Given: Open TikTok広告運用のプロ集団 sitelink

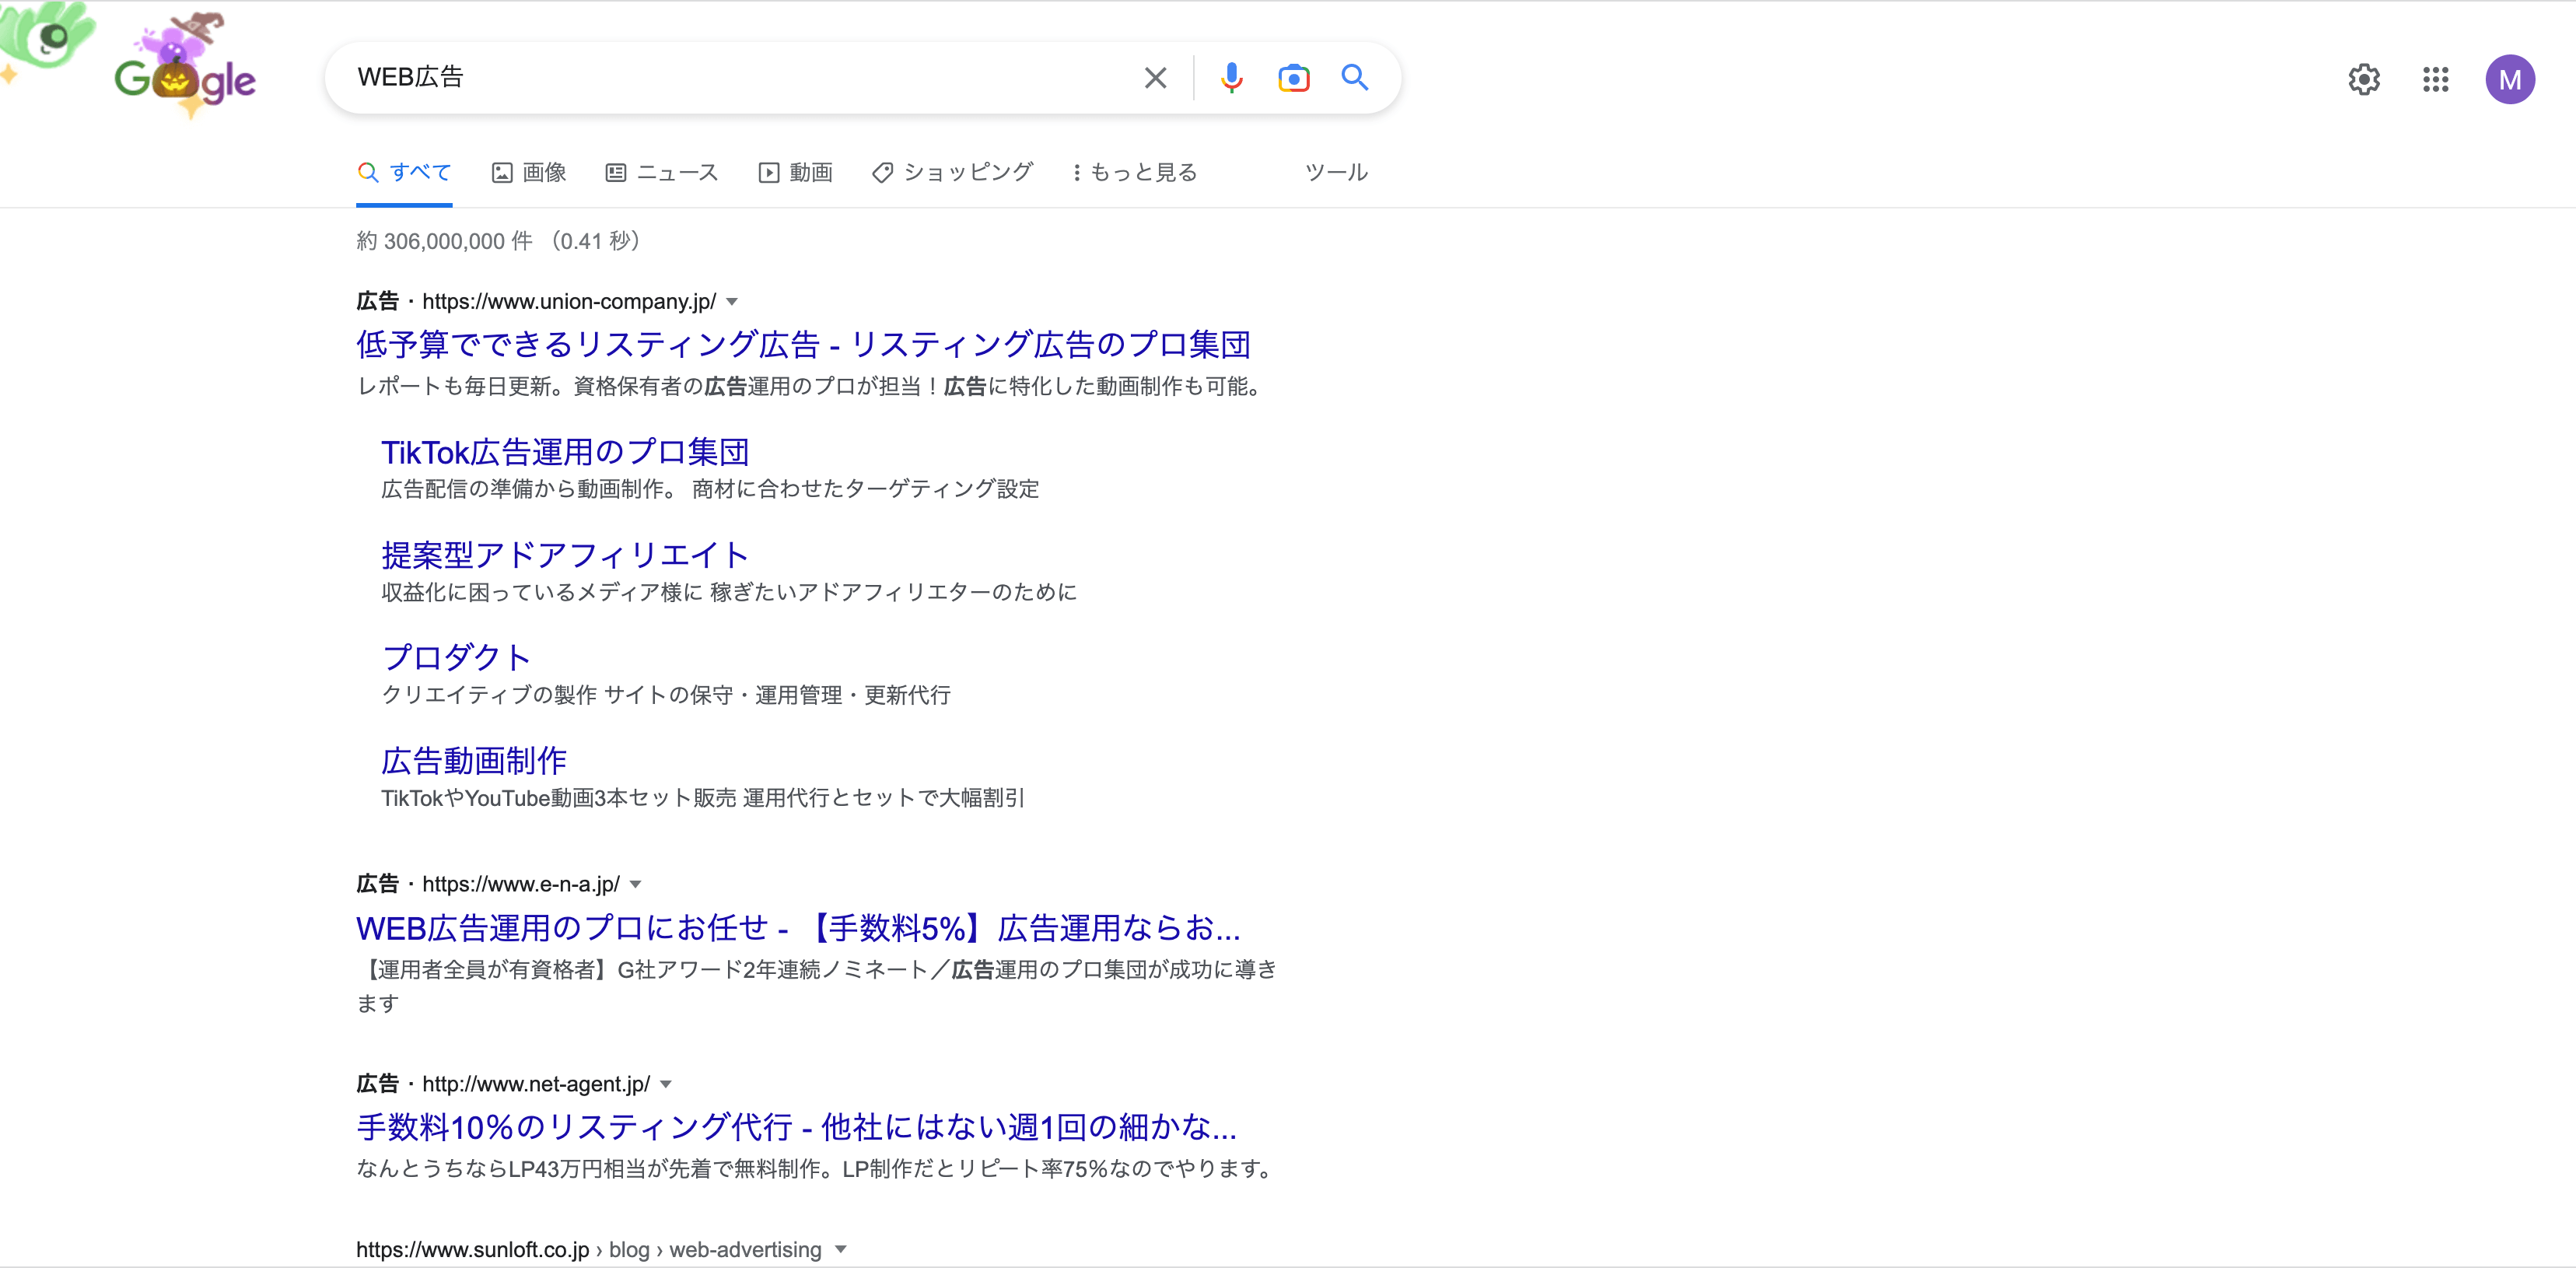Looking at the screenshot, I should click(x=565, y=452).
